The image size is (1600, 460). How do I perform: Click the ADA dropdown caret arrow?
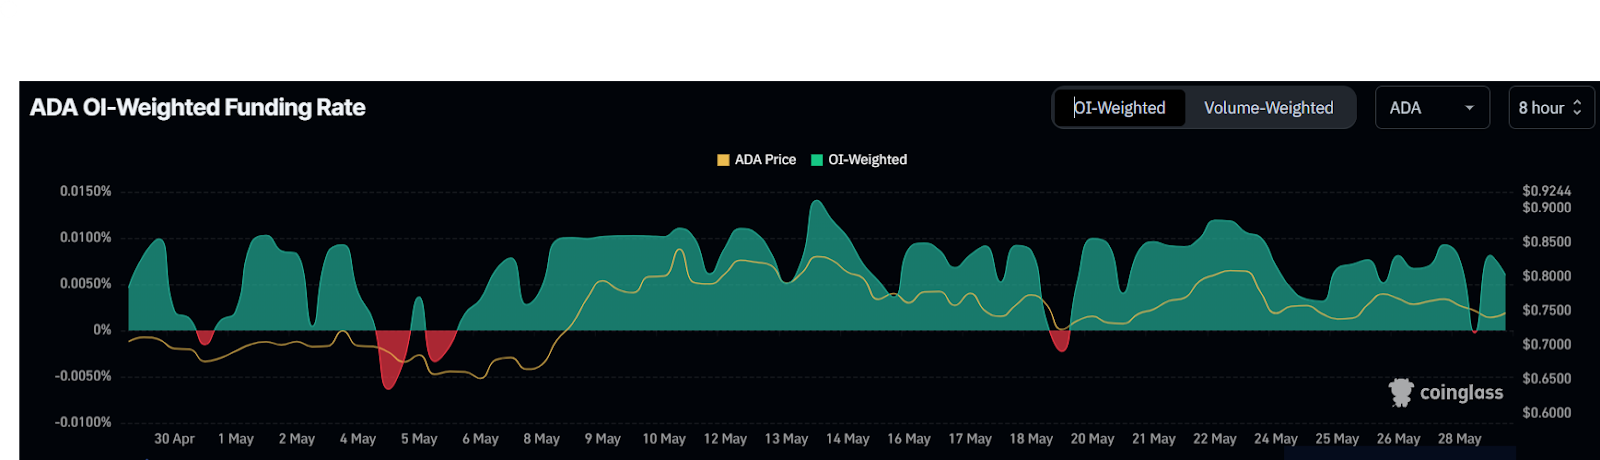[x=1469, y=108]
